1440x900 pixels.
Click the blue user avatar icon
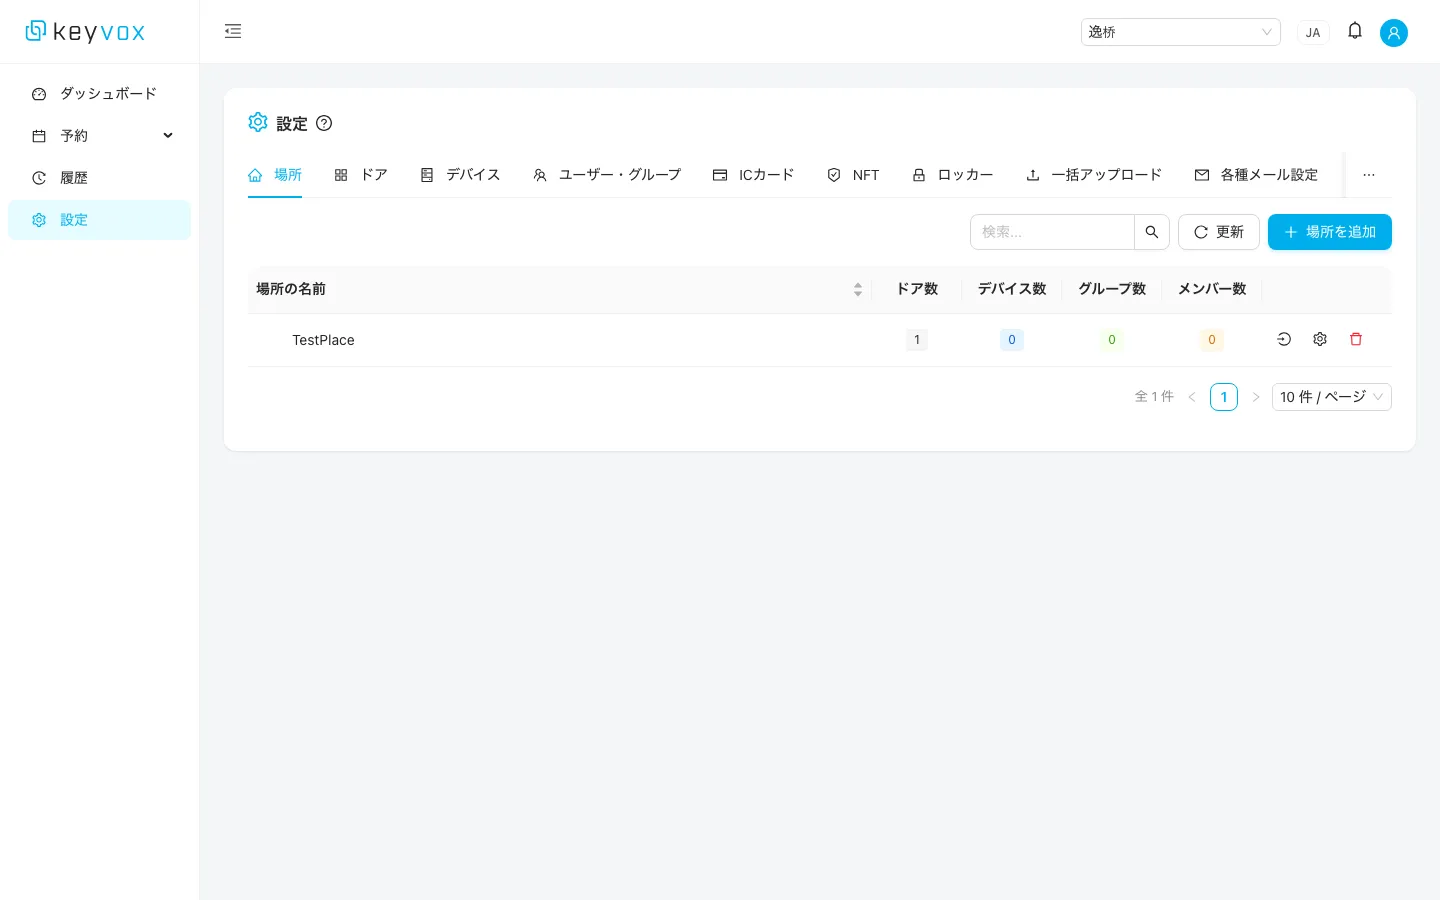(x=1394, y=32)
